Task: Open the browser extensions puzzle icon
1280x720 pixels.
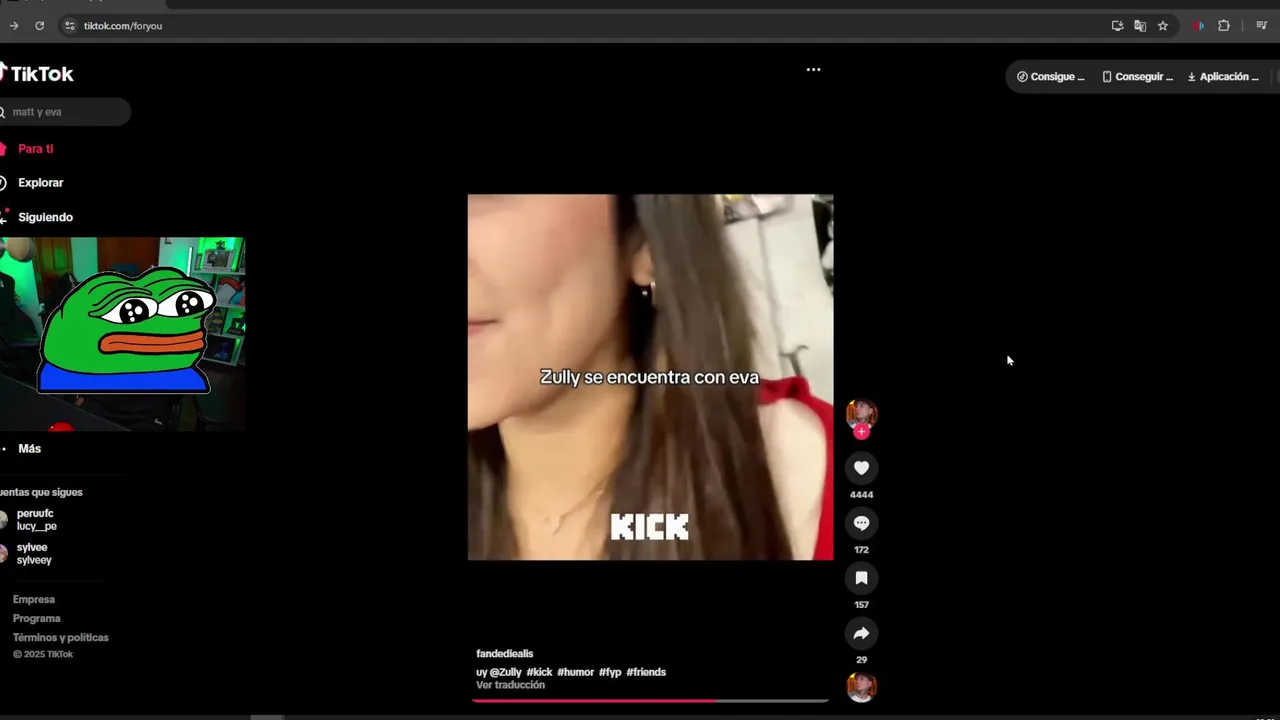Action: pyautogui.click(x=1223, y=26)
